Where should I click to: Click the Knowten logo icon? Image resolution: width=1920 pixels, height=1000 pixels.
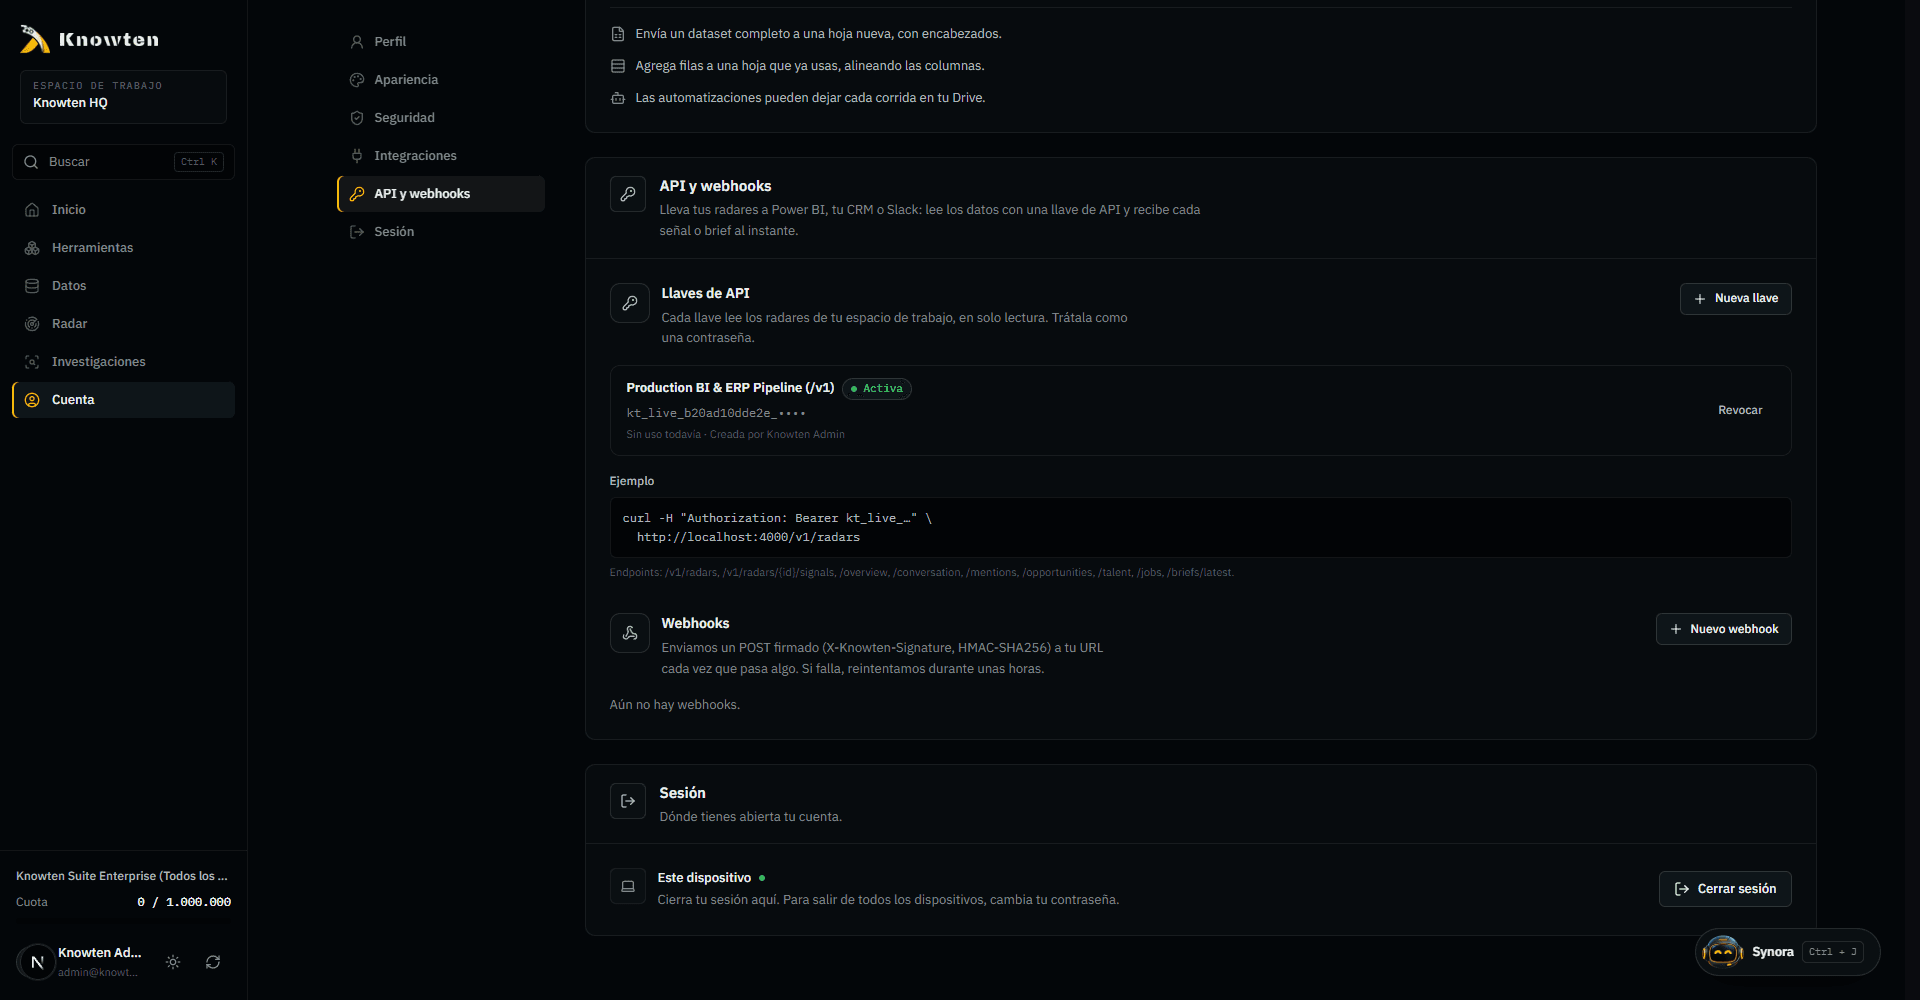pos(34,39)
